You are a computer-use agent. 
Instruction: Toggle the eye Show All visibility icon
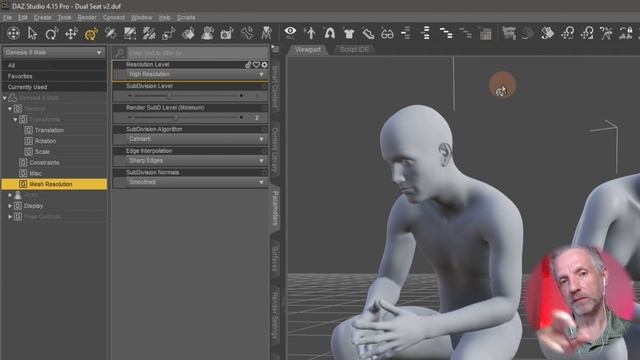(x=290, y=32)
